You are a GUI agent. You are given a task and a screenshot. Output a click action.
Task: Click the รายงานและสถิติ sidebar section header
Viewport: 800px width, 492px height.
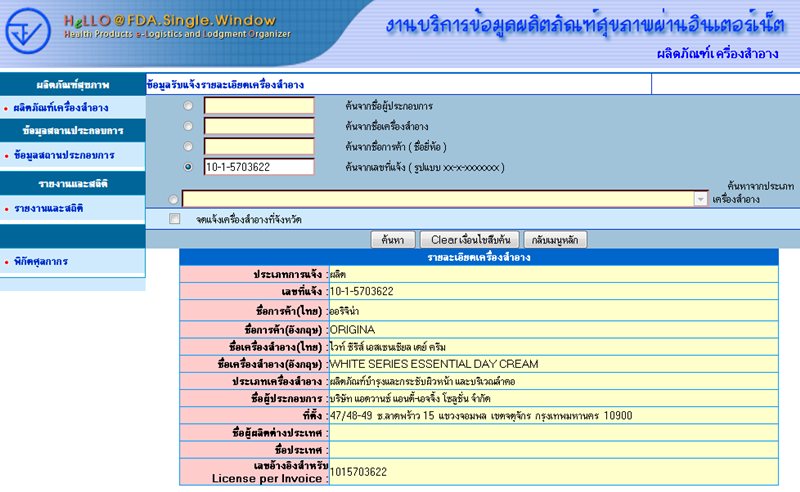click(x=72, y=184)
